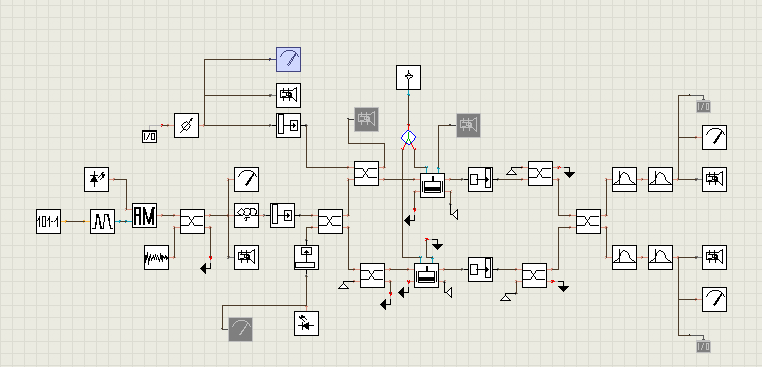Select coupler feeding the upper modulator
Image resolution: width=762 pixels, height=367 pixels.
point(366,174)
